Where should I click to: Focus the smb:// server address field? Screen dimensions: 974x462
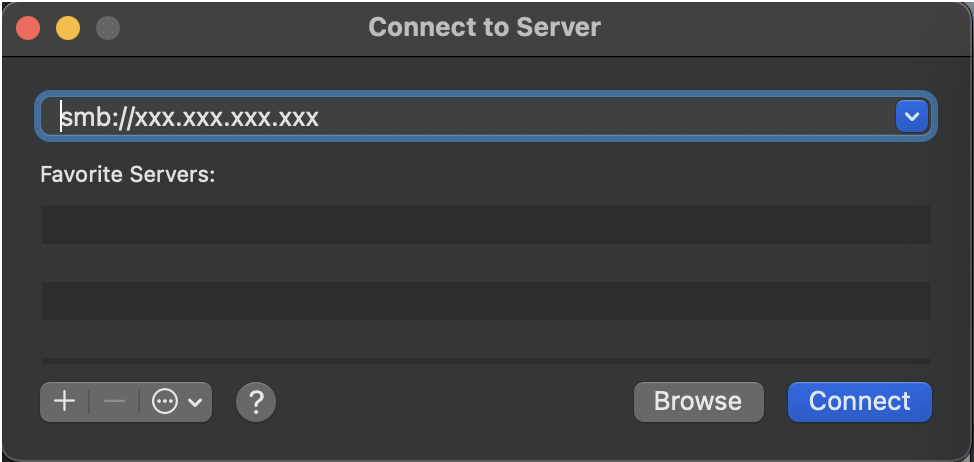[466, 117]
